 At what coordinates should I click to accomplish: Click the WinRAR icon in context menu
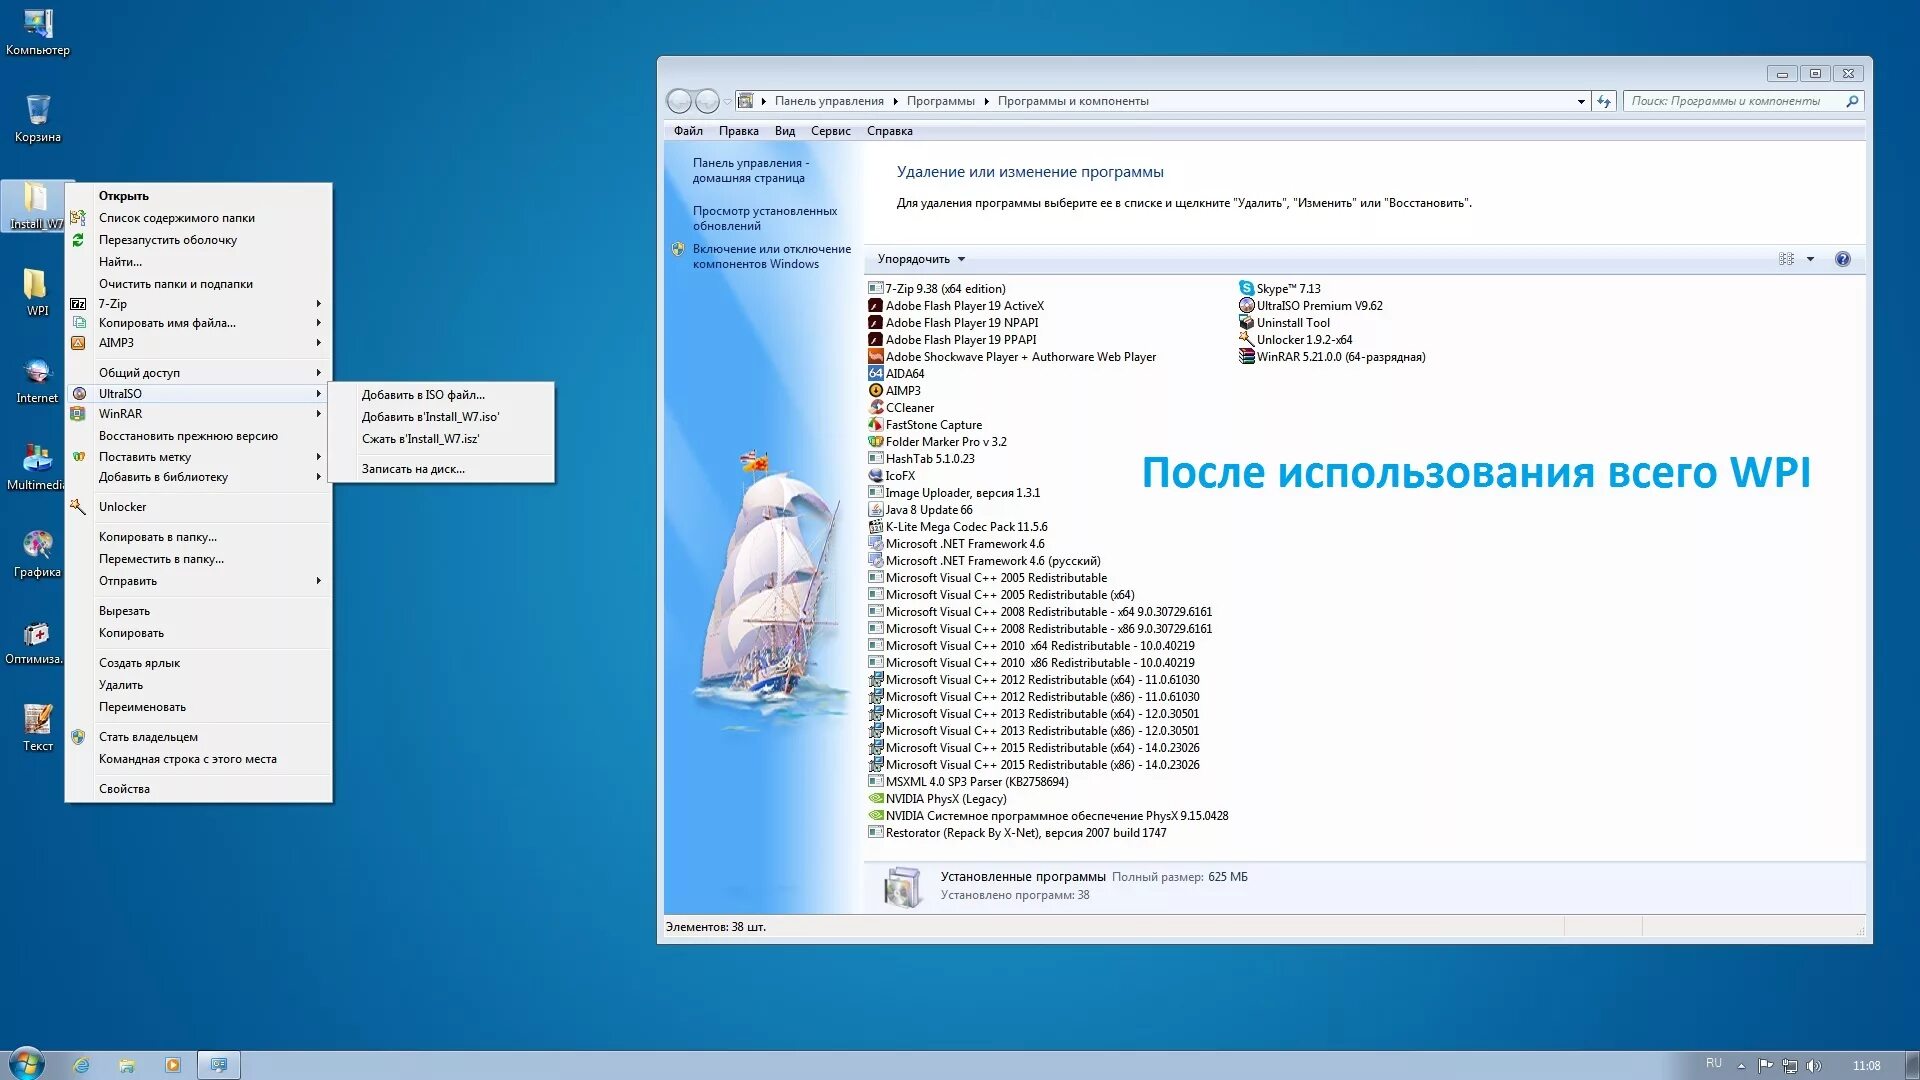(x=78, y=414)
